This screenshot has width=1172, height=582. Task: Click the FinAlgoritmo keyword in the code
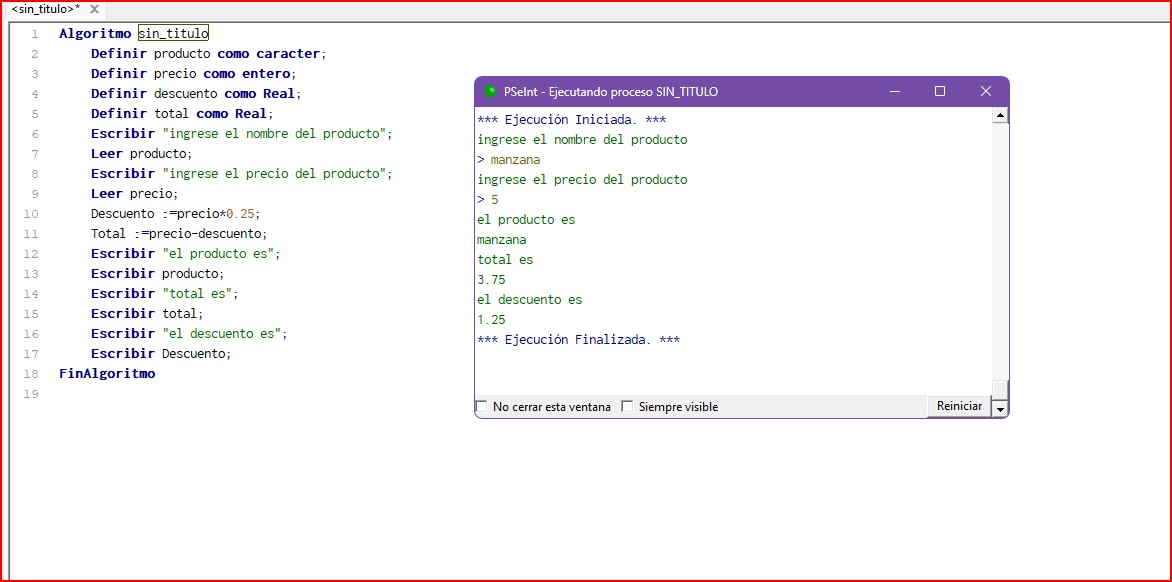107,374
